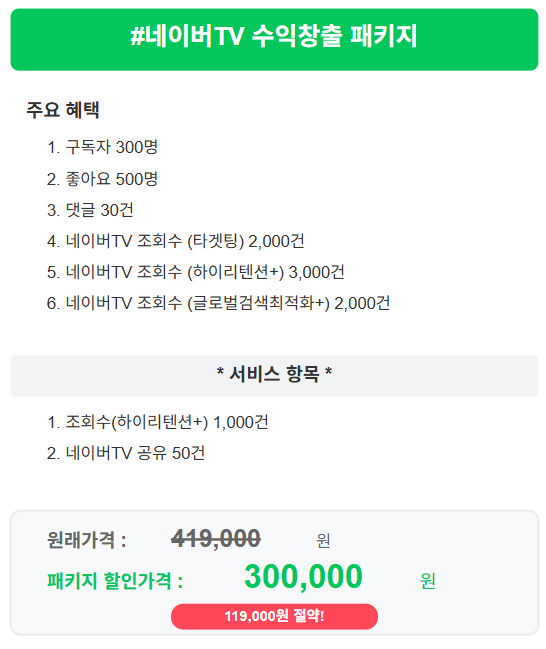The height and width of the screenshot is (649, 546).
Task: Click the 패키지 할인가격 label
Action: point(115,581)
